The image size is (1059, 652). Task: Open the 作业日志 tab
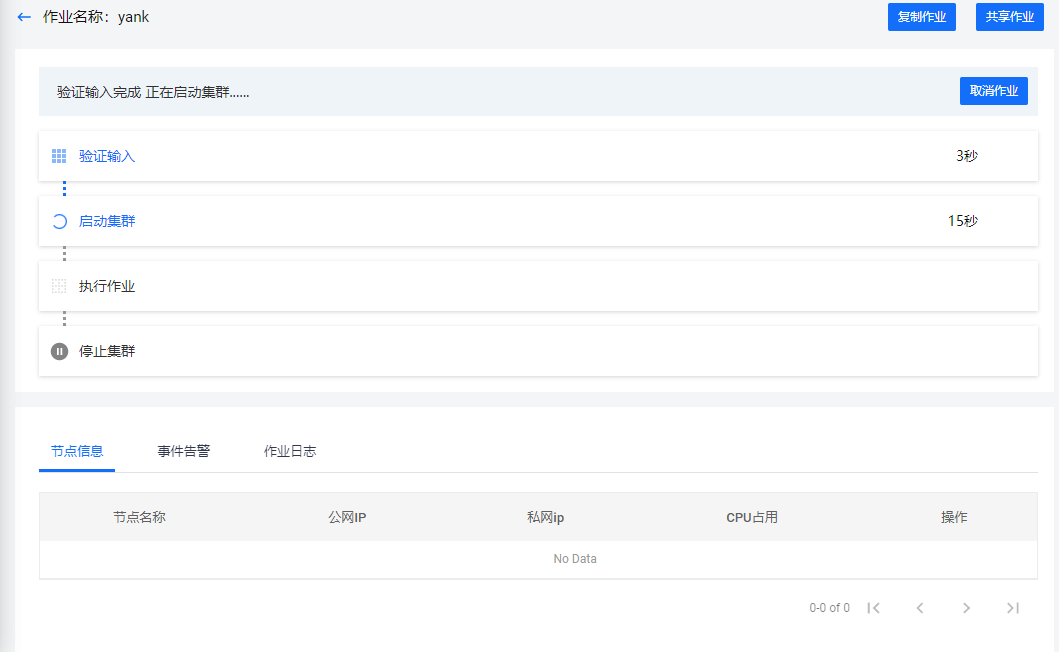click(x=290, y=451)
